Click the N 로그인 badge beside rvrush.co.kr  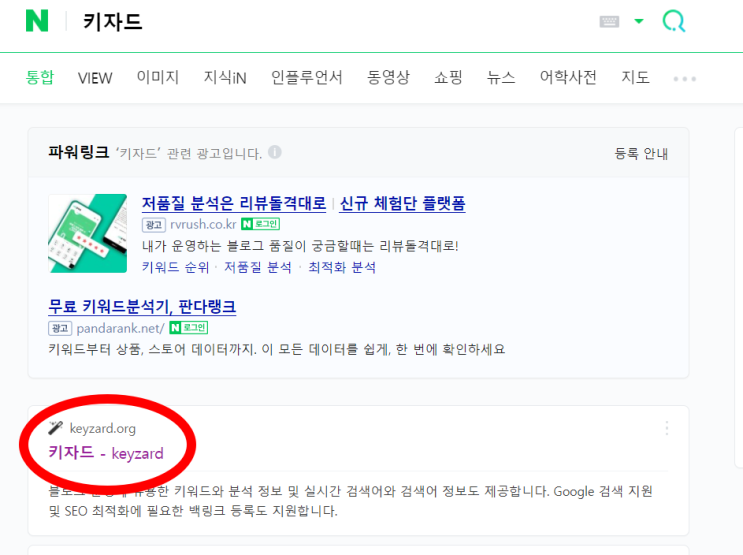point(261,224)
